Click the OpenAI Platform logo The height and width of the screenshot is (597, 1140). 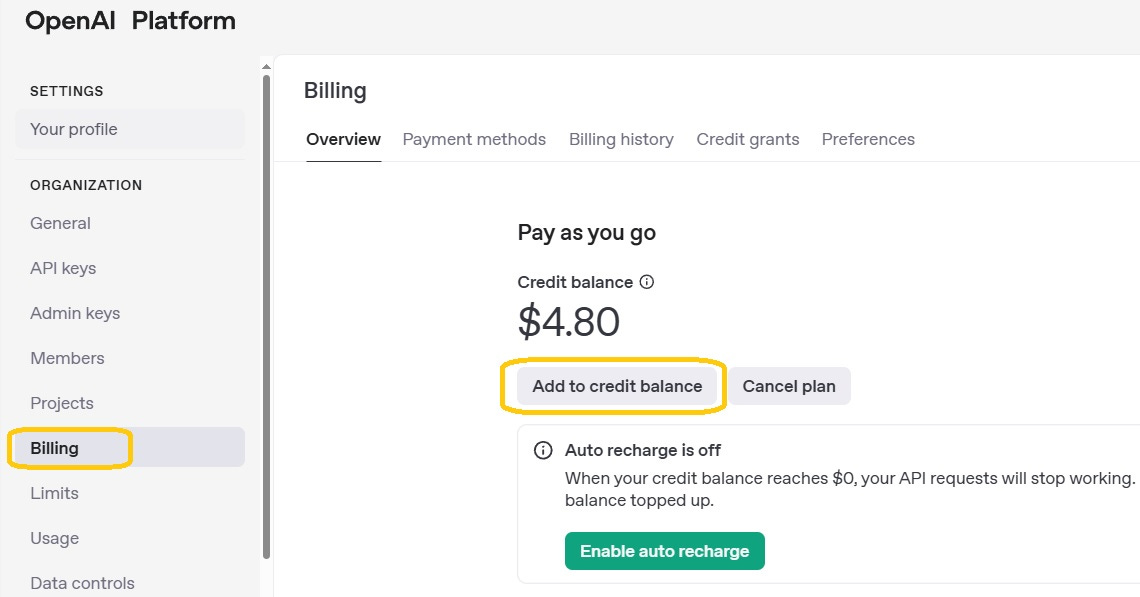[x=130, y=21]
